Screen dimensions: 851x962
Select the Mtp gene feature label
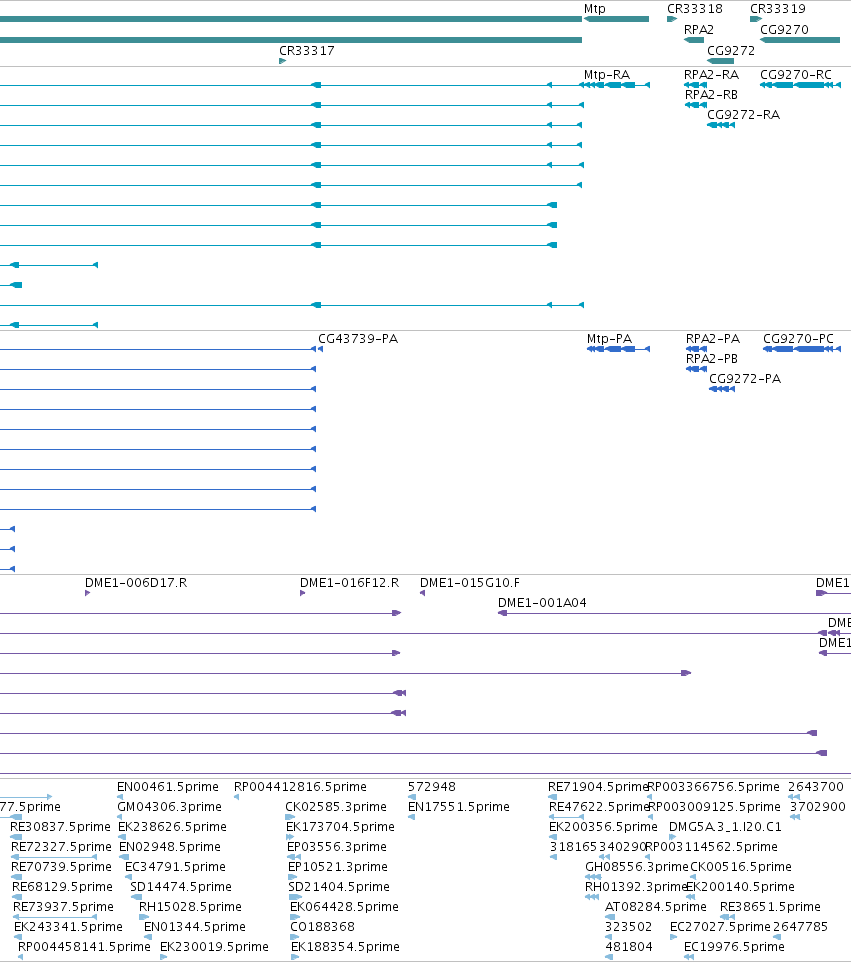coord(595,9)
